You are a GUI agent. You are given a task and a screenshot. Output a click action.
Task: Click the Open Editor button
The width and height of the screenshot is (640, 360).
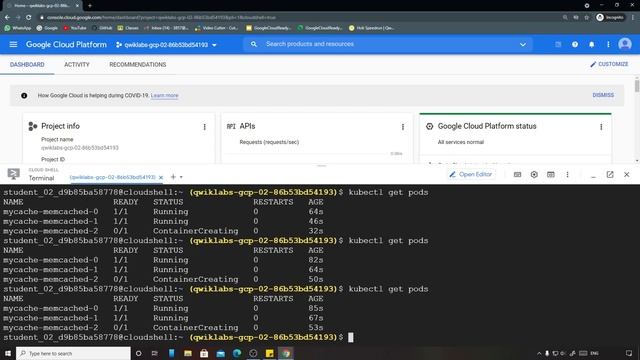tap(471, 174)
